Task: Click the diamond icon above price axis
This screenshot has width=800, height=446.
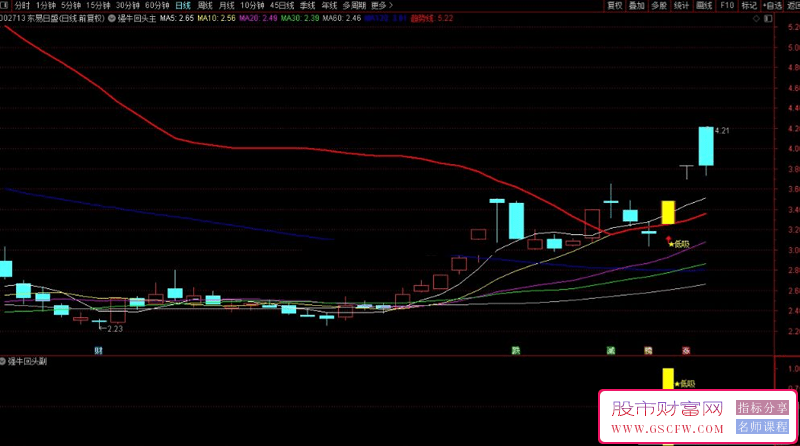Action: click(x=756, y=18)
